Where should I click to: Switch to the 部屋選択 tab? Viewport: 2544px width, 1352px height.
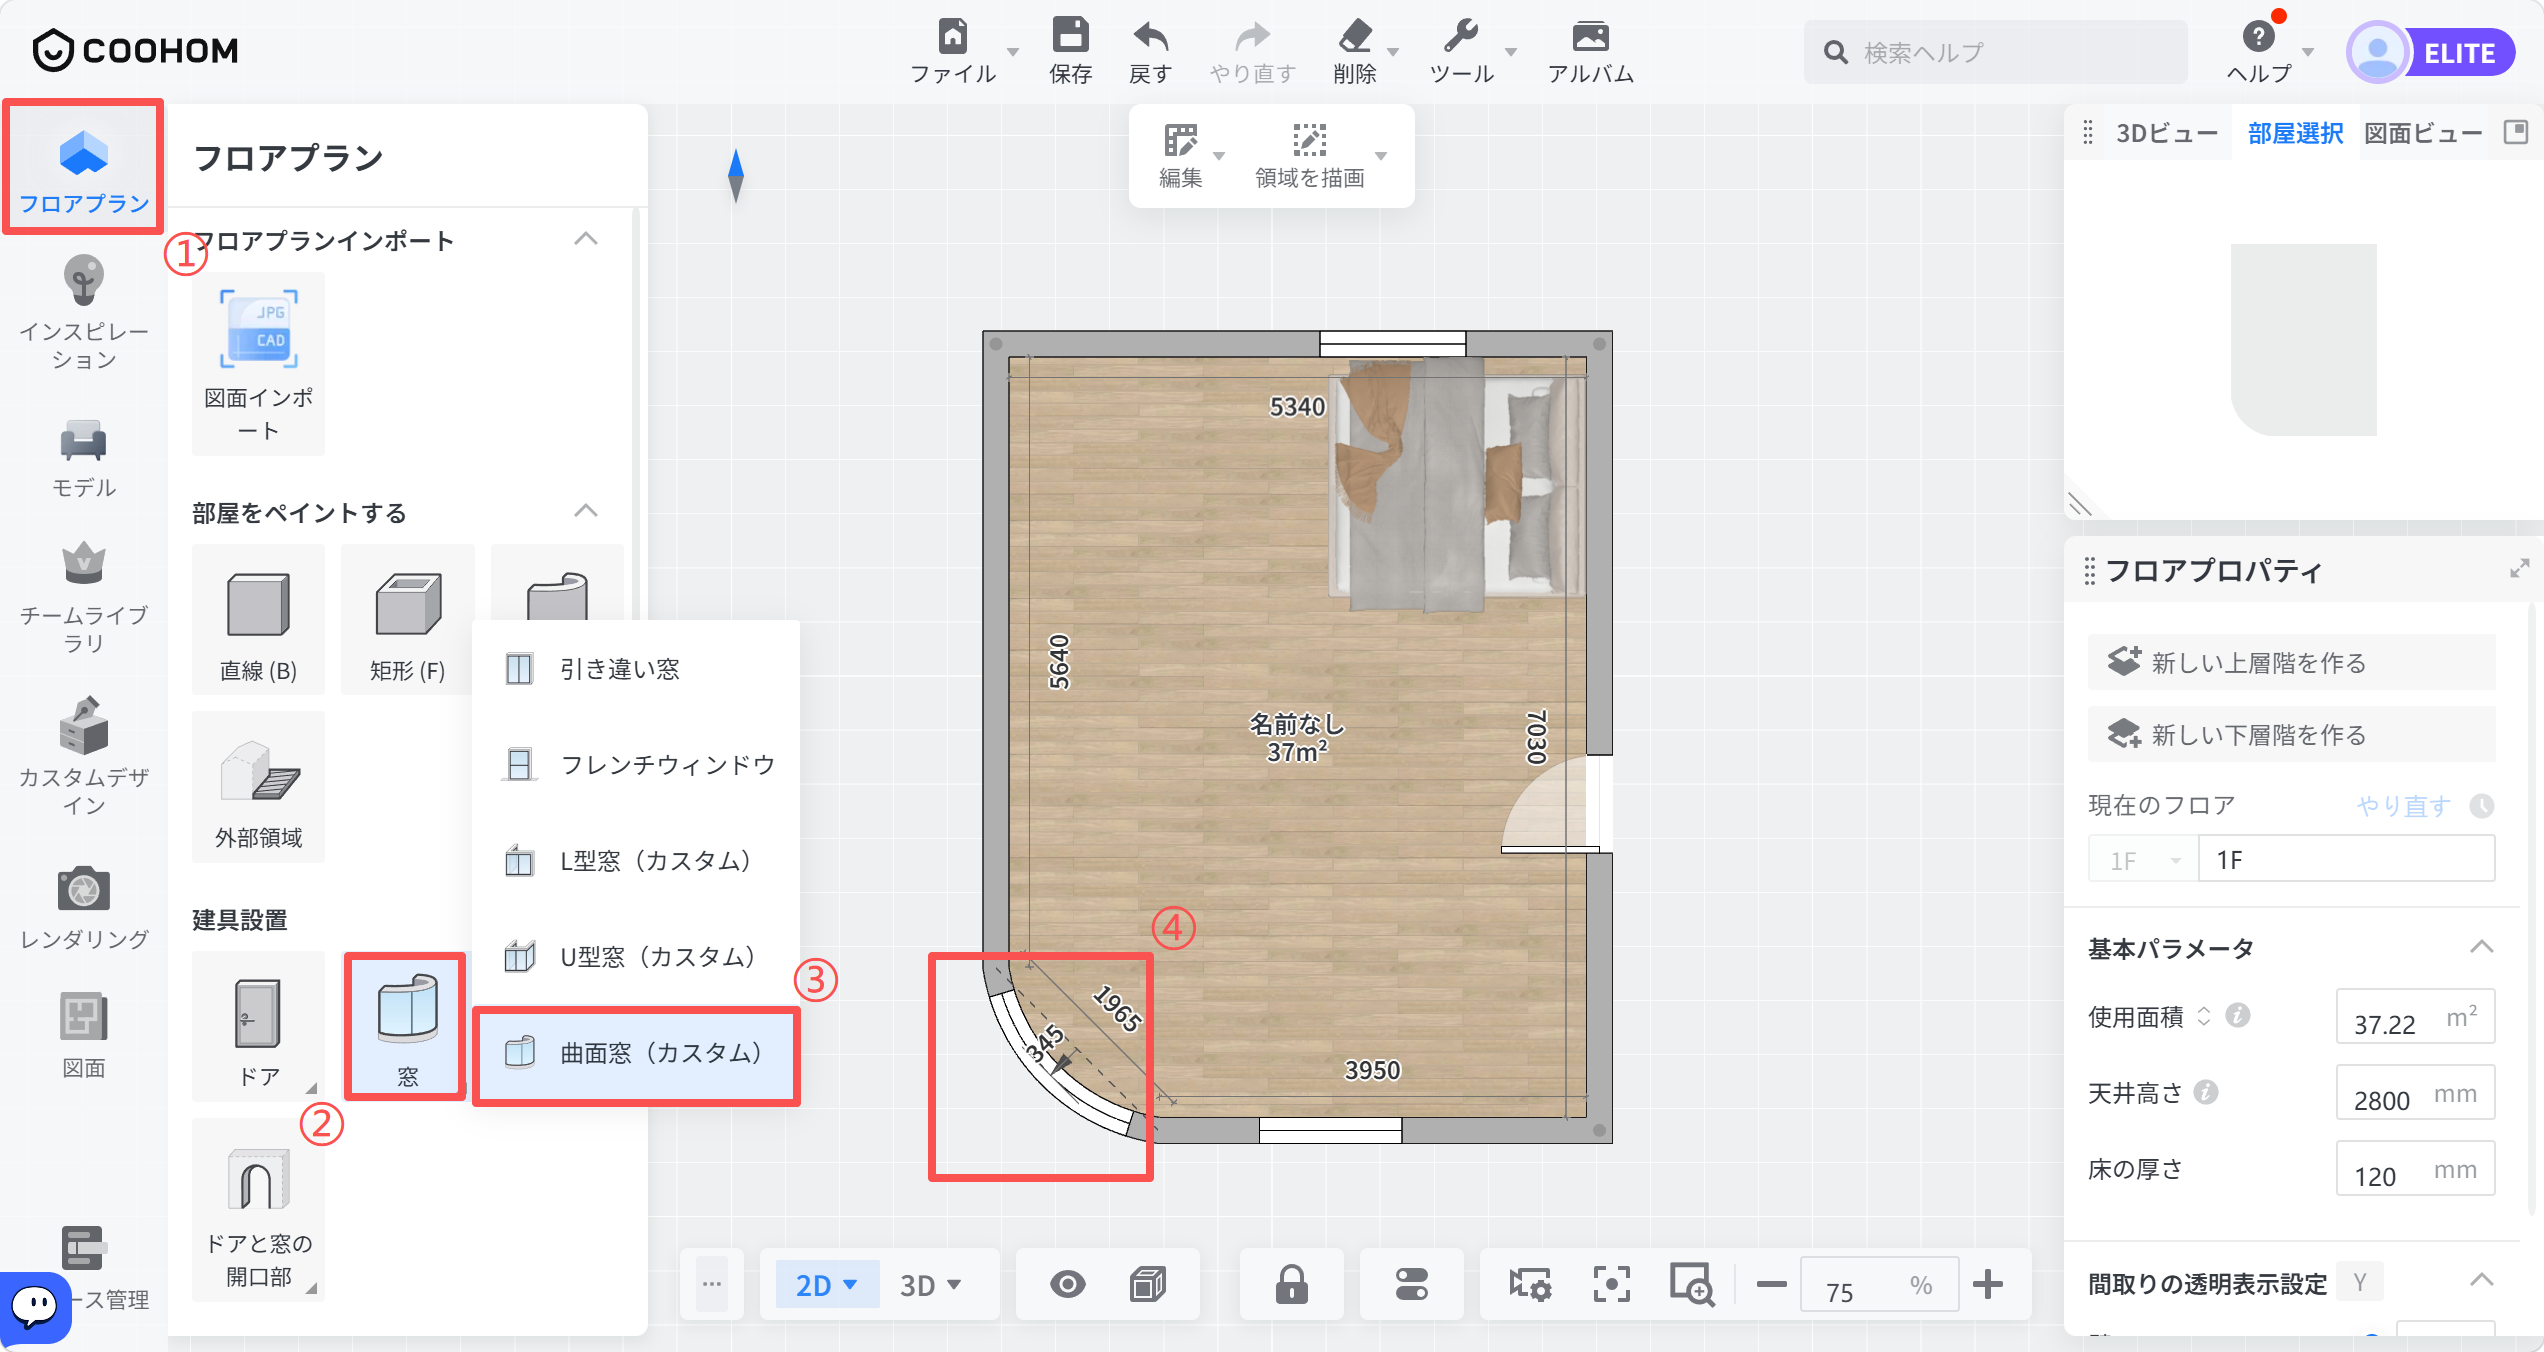point(2295,132)
